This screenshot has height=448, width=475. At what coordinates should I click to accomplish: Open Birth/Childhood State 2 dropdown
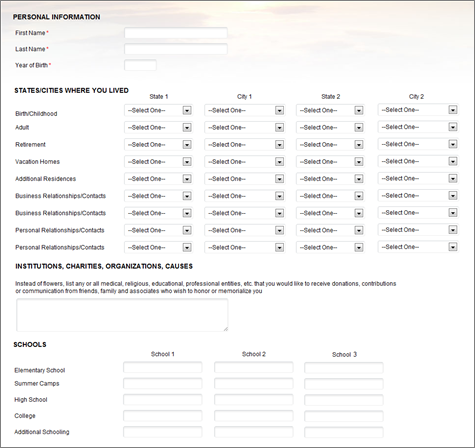point(330,110)
